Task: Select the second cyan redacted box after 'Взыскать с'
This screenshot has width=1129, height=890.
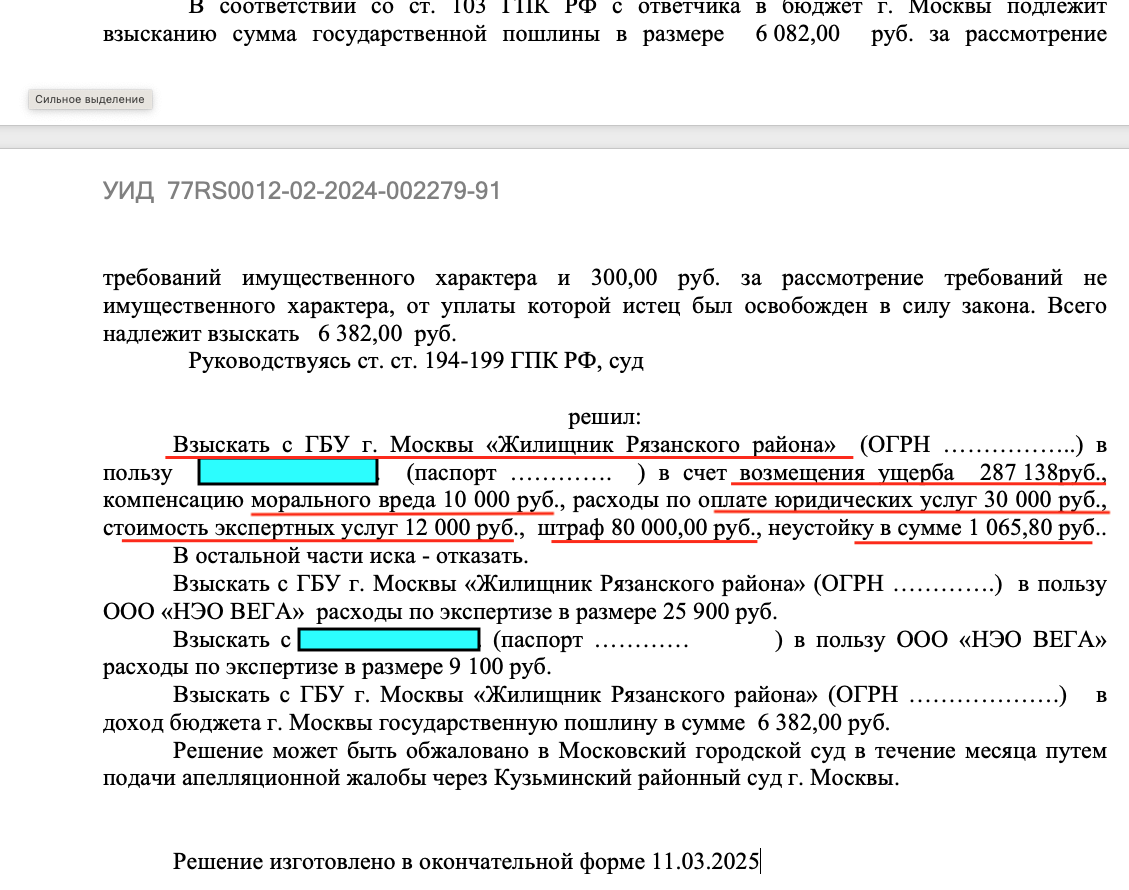Action: click(x=389, y=640)
